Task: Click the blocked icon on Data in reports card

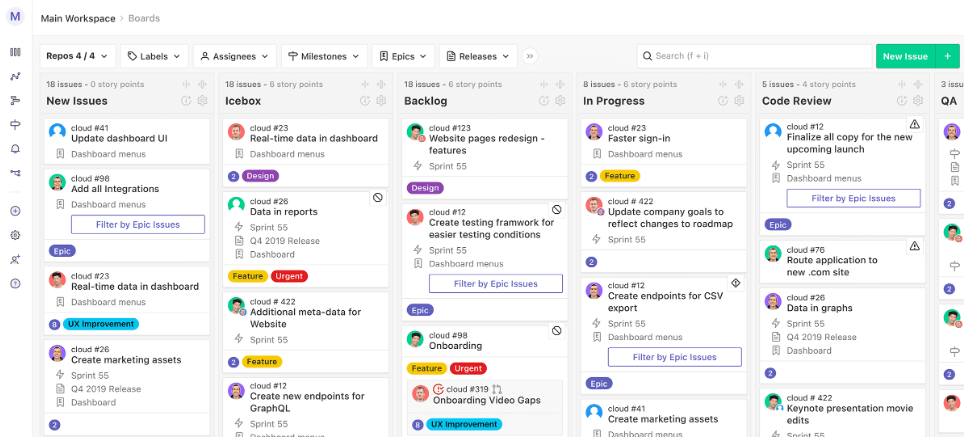Action: click(x=377, y=197)
